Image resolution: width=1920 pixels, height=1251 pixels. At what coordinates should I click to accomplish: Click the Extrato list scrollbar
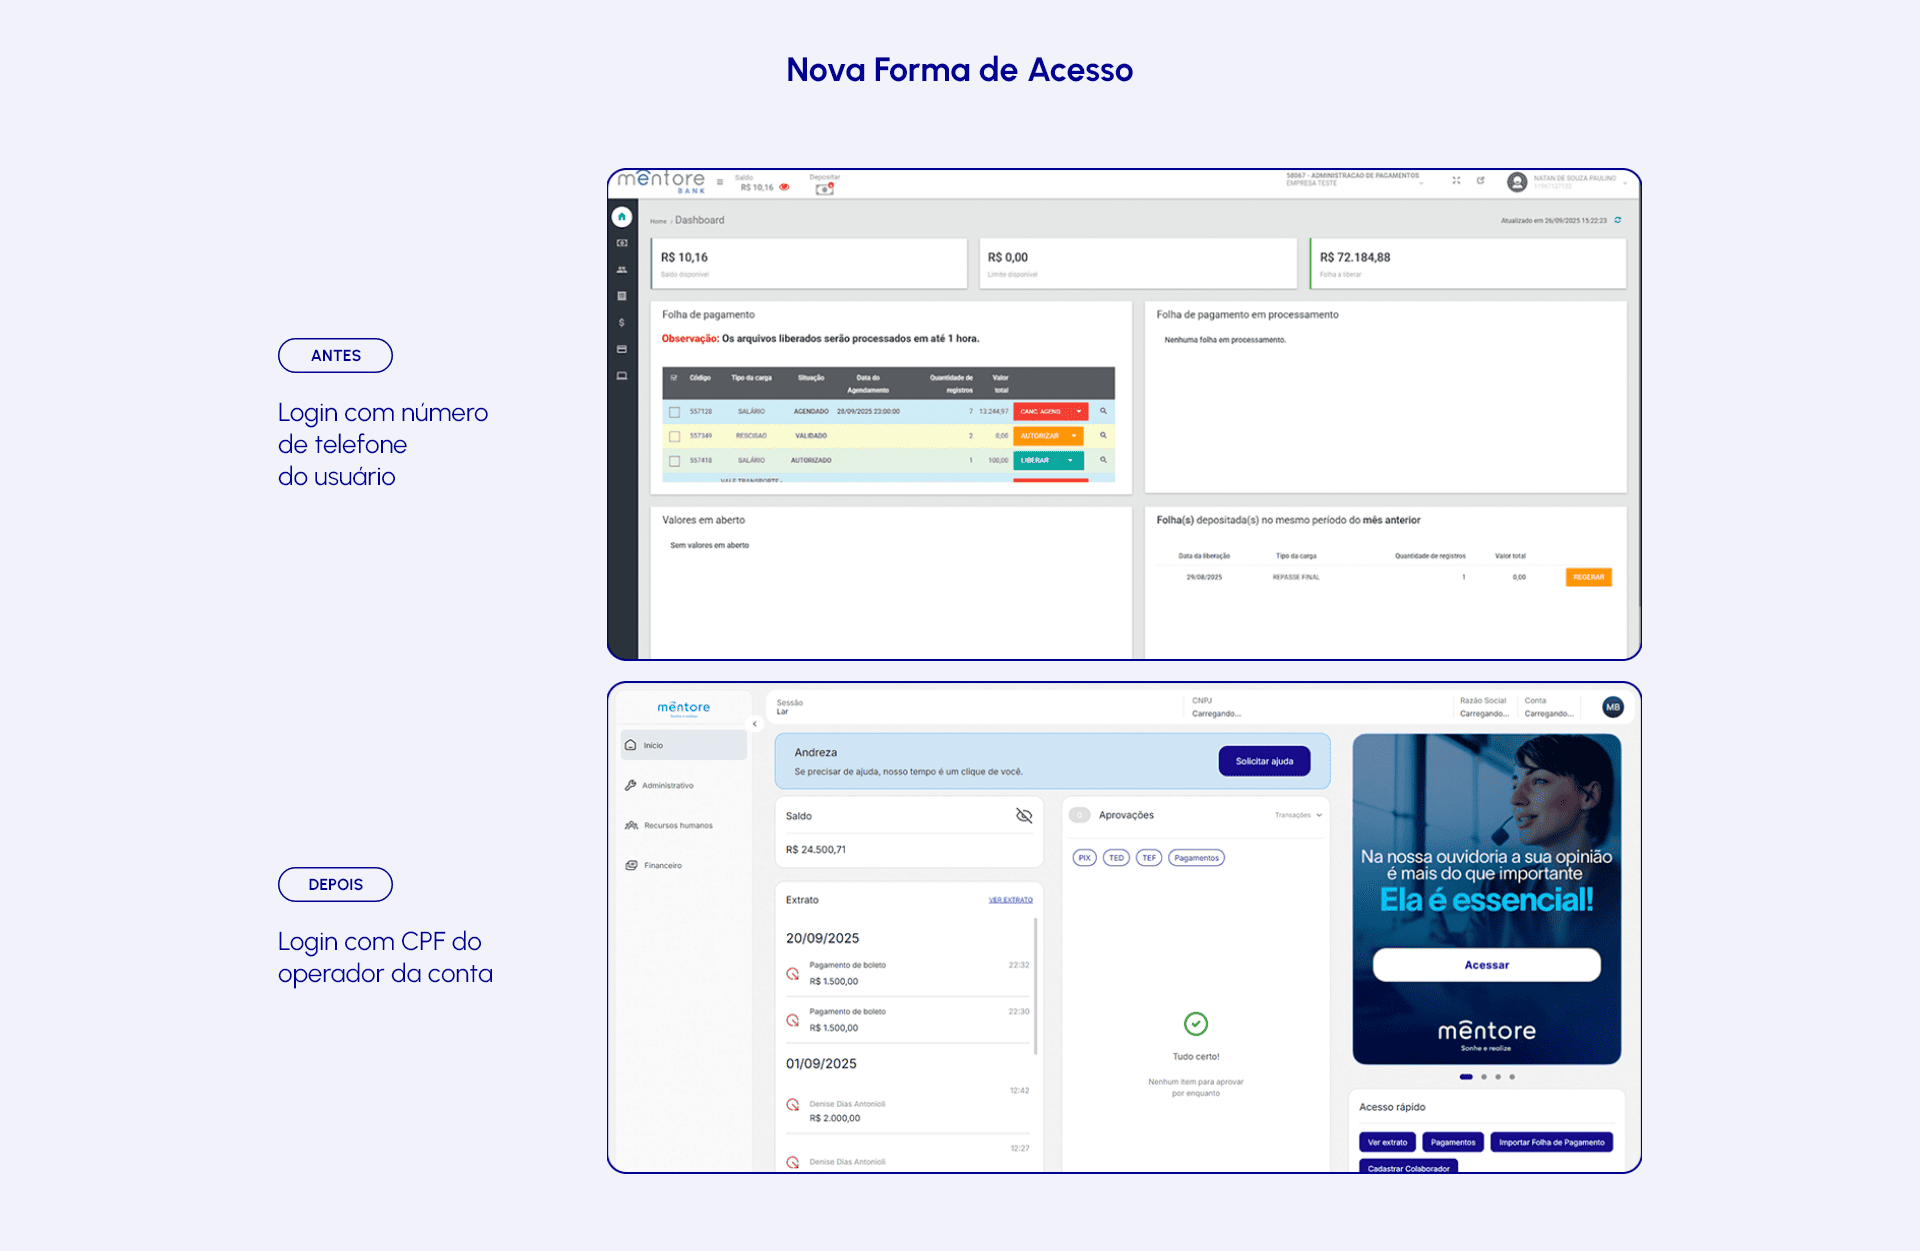(x=1036, y=986)
